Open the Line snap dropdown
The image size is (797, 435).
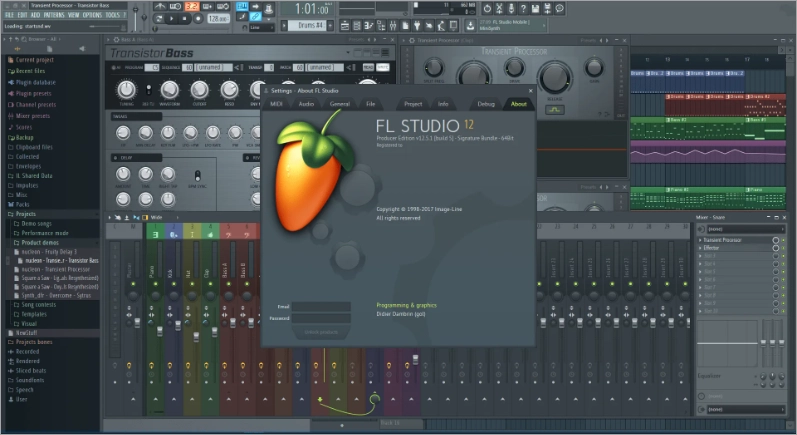click(x=262, y=27)
